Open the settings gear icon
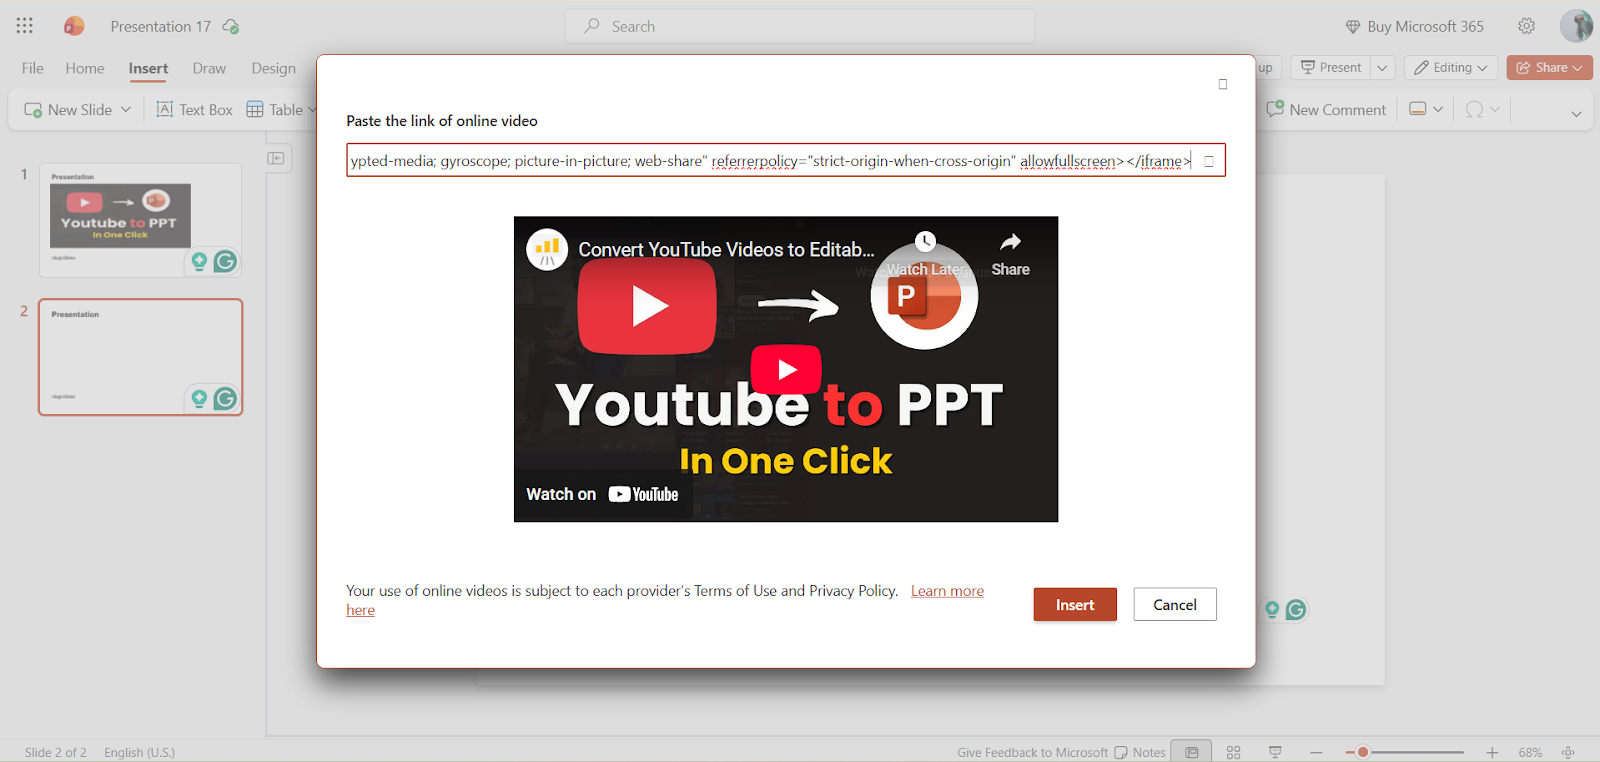The image size is (1600, 762). pos(1526,26)
